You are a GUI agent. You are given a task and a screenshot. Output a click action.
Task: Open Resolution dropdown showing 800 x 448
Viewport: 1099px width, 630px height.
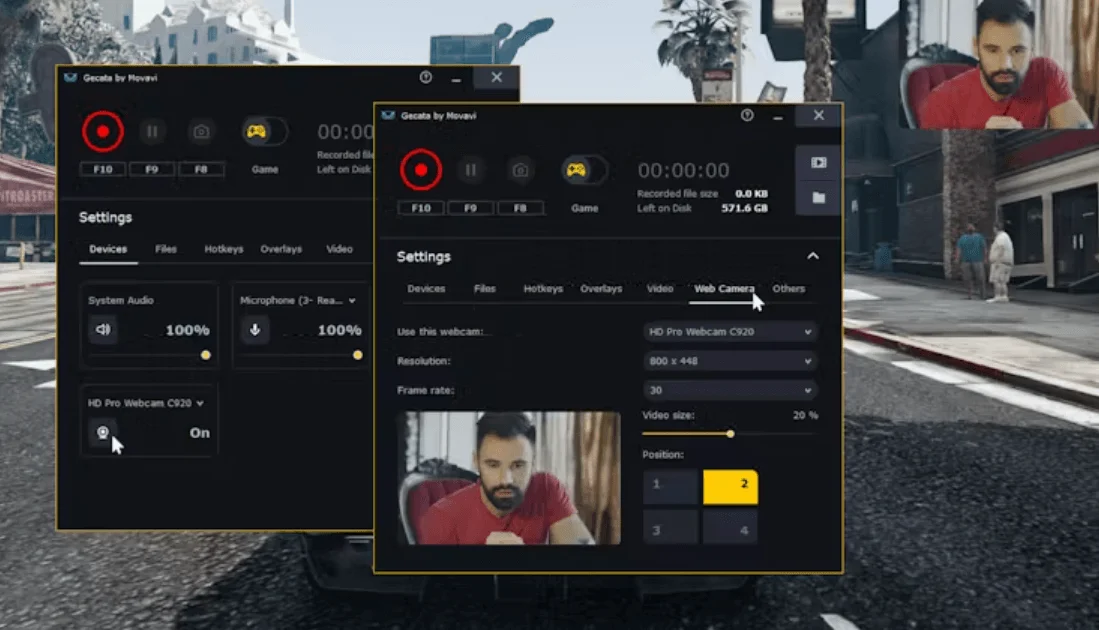point(729,361)
